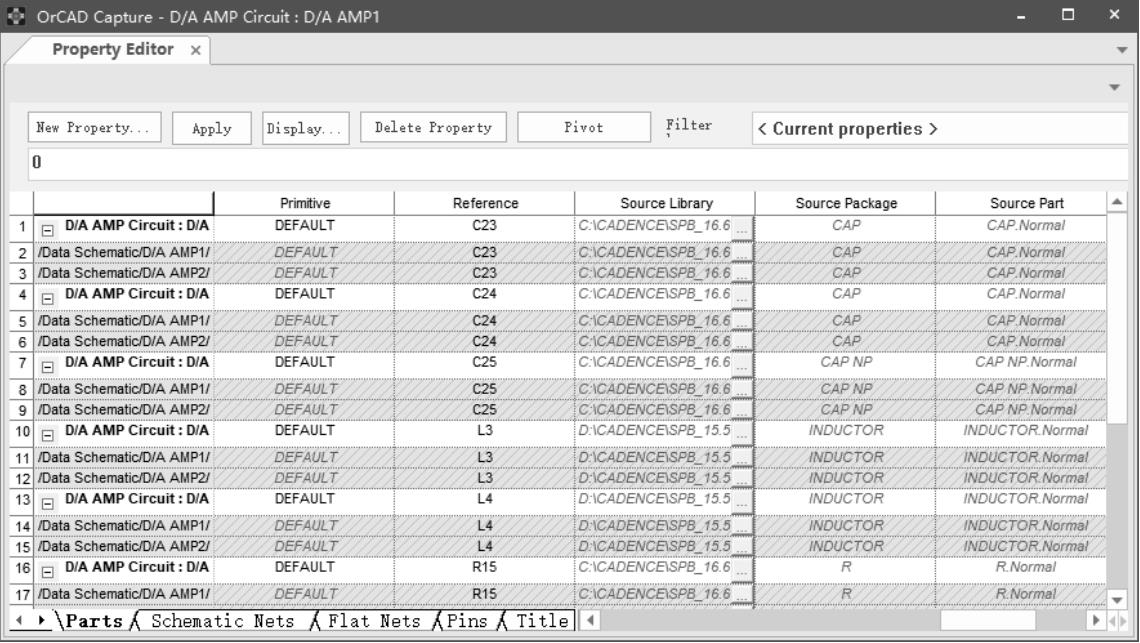Click the horizontal scrollbar thumb
The height and width of the screenshot is (643, 1140).
[x=987, y=620]
